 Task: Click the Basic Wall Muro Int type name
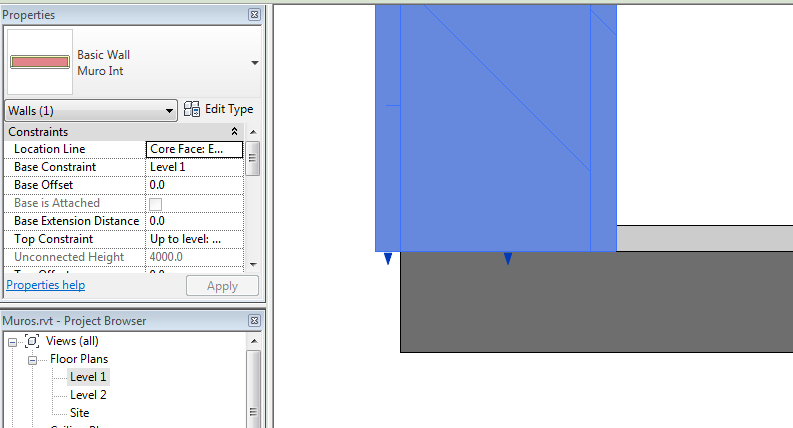pos(103,63)
